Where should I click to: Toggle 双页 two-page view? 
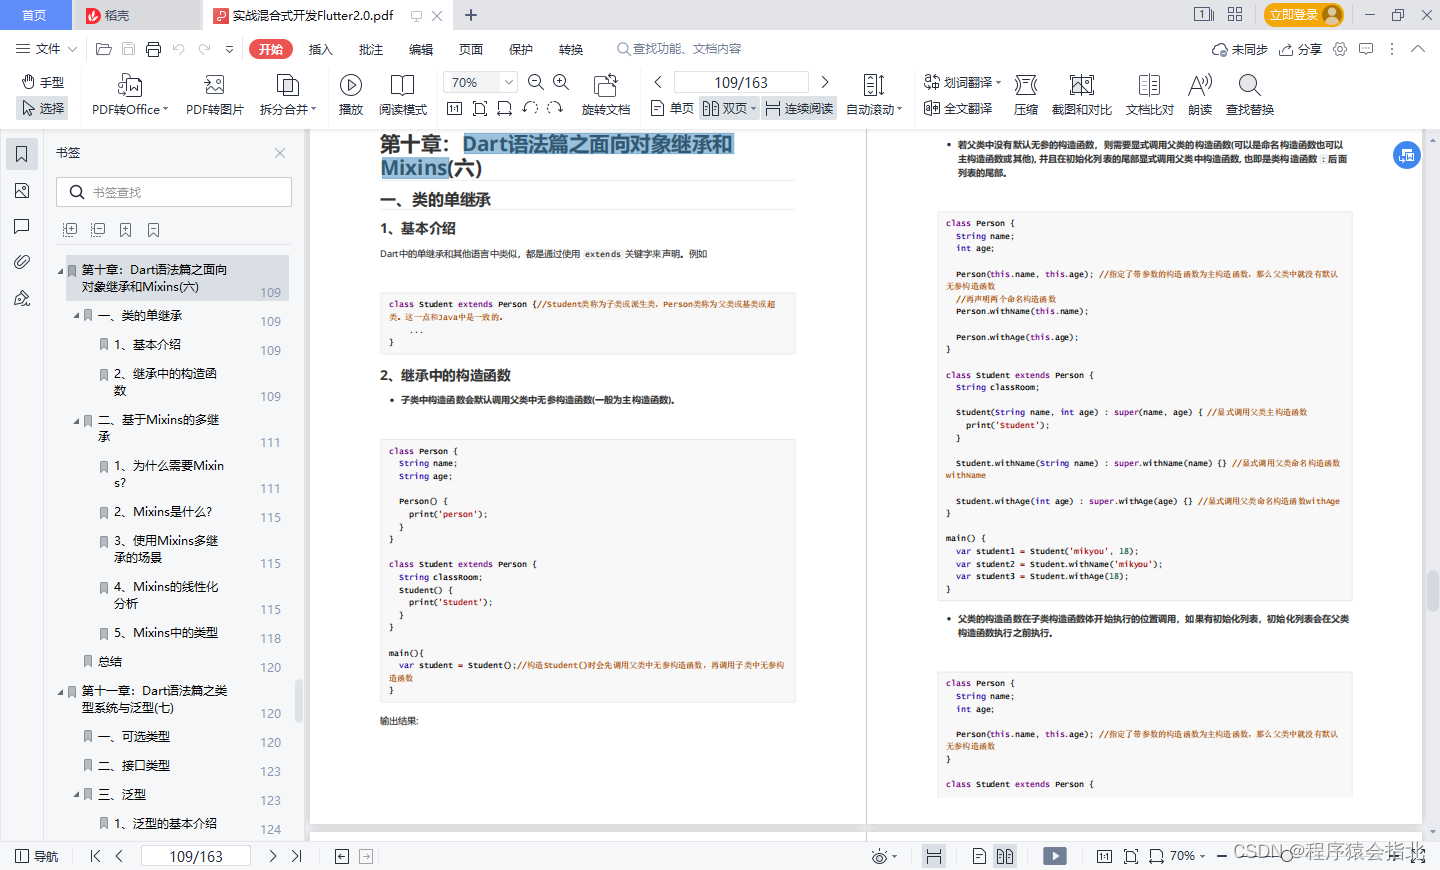(x=729, y=108)
